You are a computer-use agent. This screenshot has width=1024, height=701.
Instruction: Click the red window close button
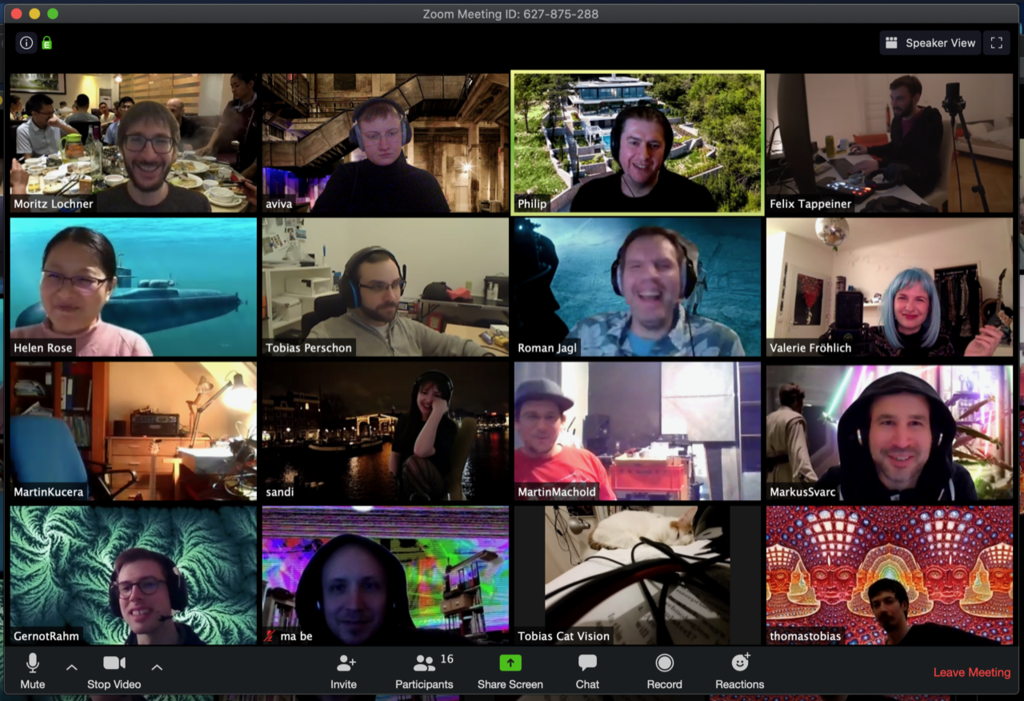click(16, 14)
